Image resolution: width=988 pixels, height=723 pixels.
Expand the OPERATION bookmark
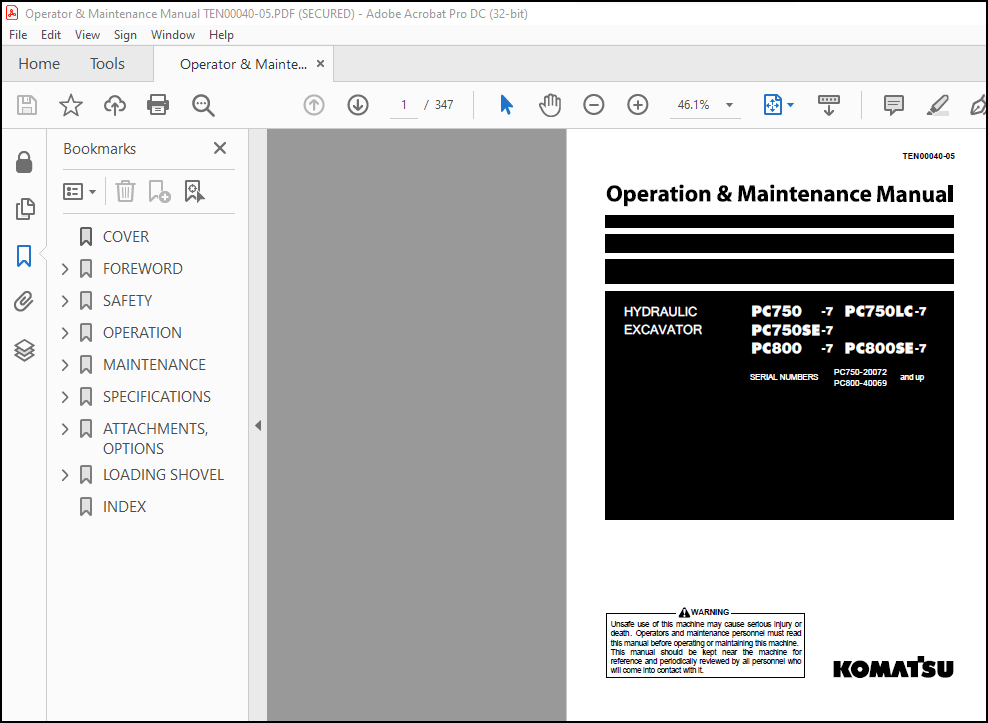64,333
